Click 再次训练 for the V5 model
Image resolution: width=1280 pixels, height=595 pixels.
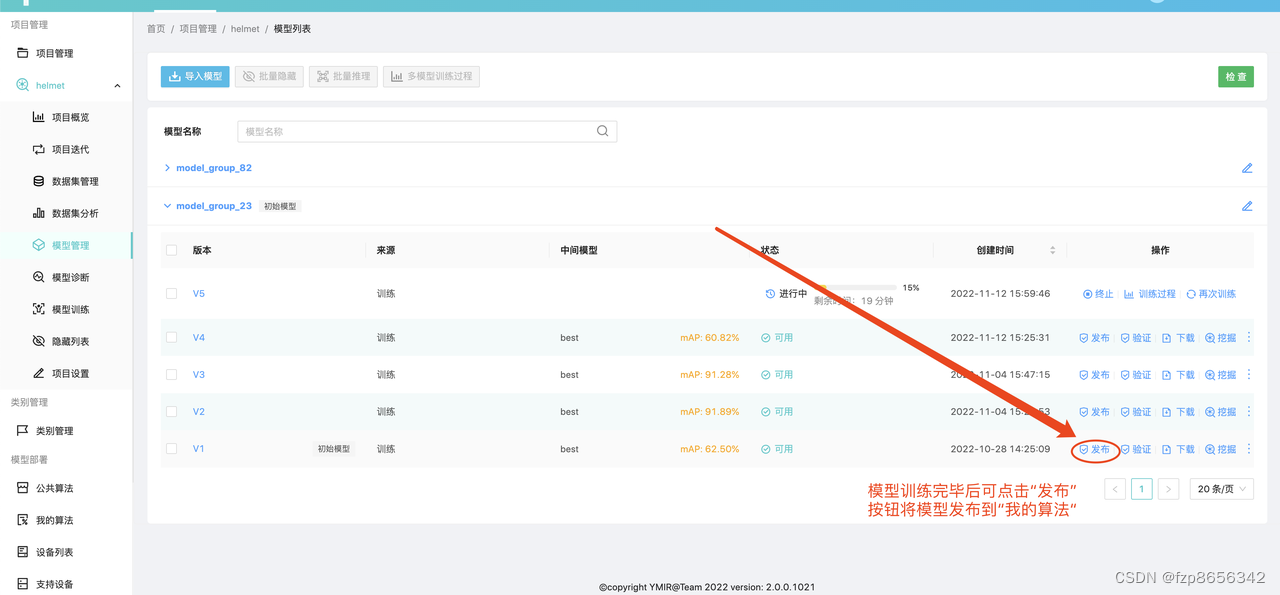(1211, 294)
